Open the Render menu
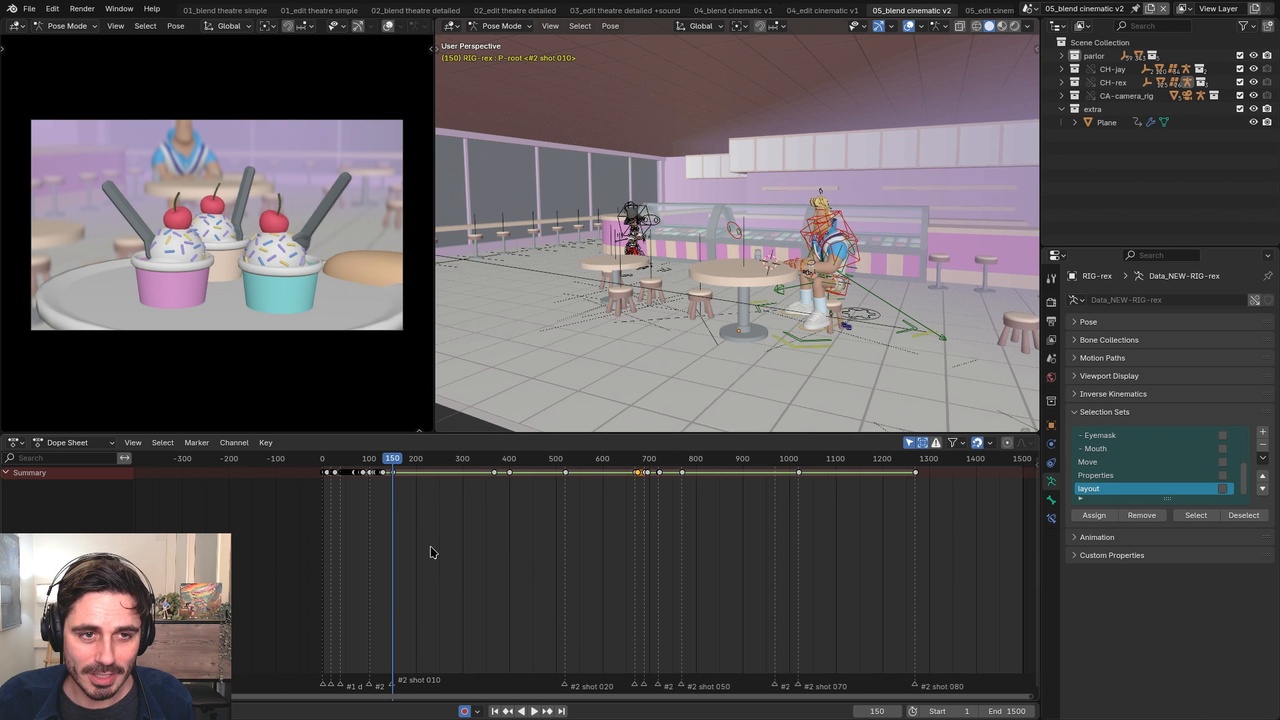Viewport: 1280px width, 720px height. [82, 9]
